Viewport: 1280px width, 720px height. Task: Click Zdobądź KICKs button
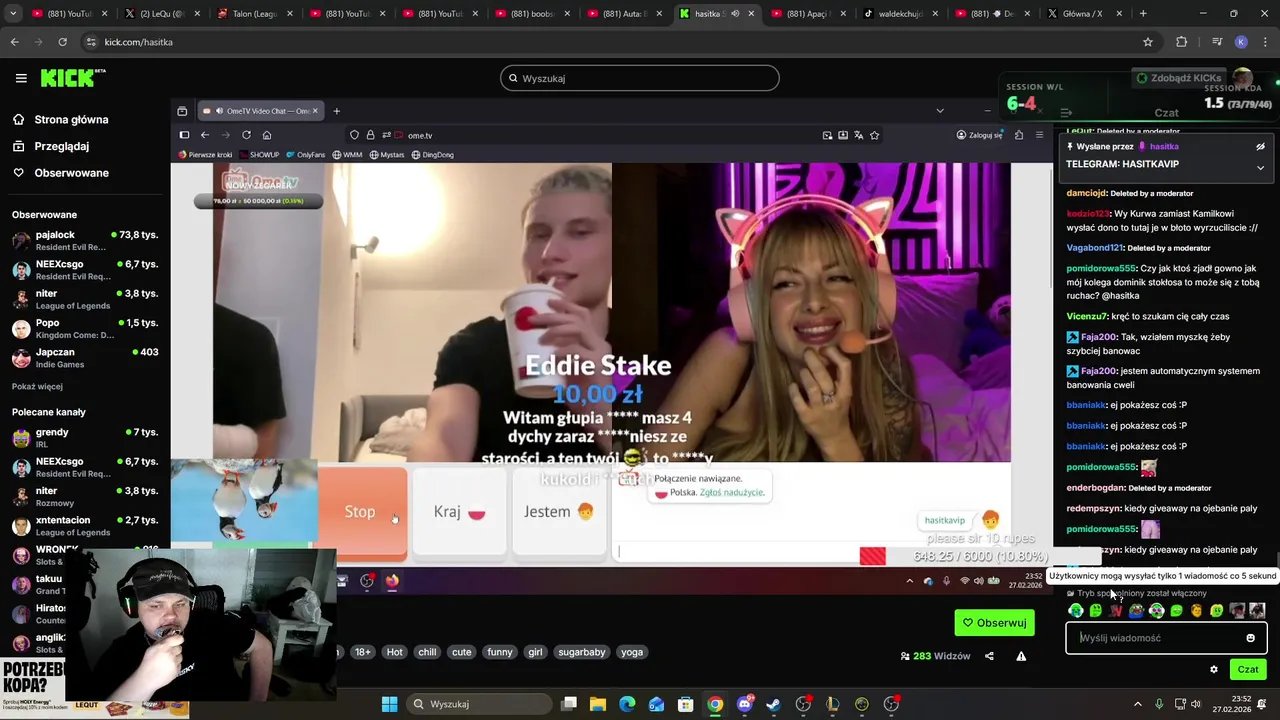1179,78
